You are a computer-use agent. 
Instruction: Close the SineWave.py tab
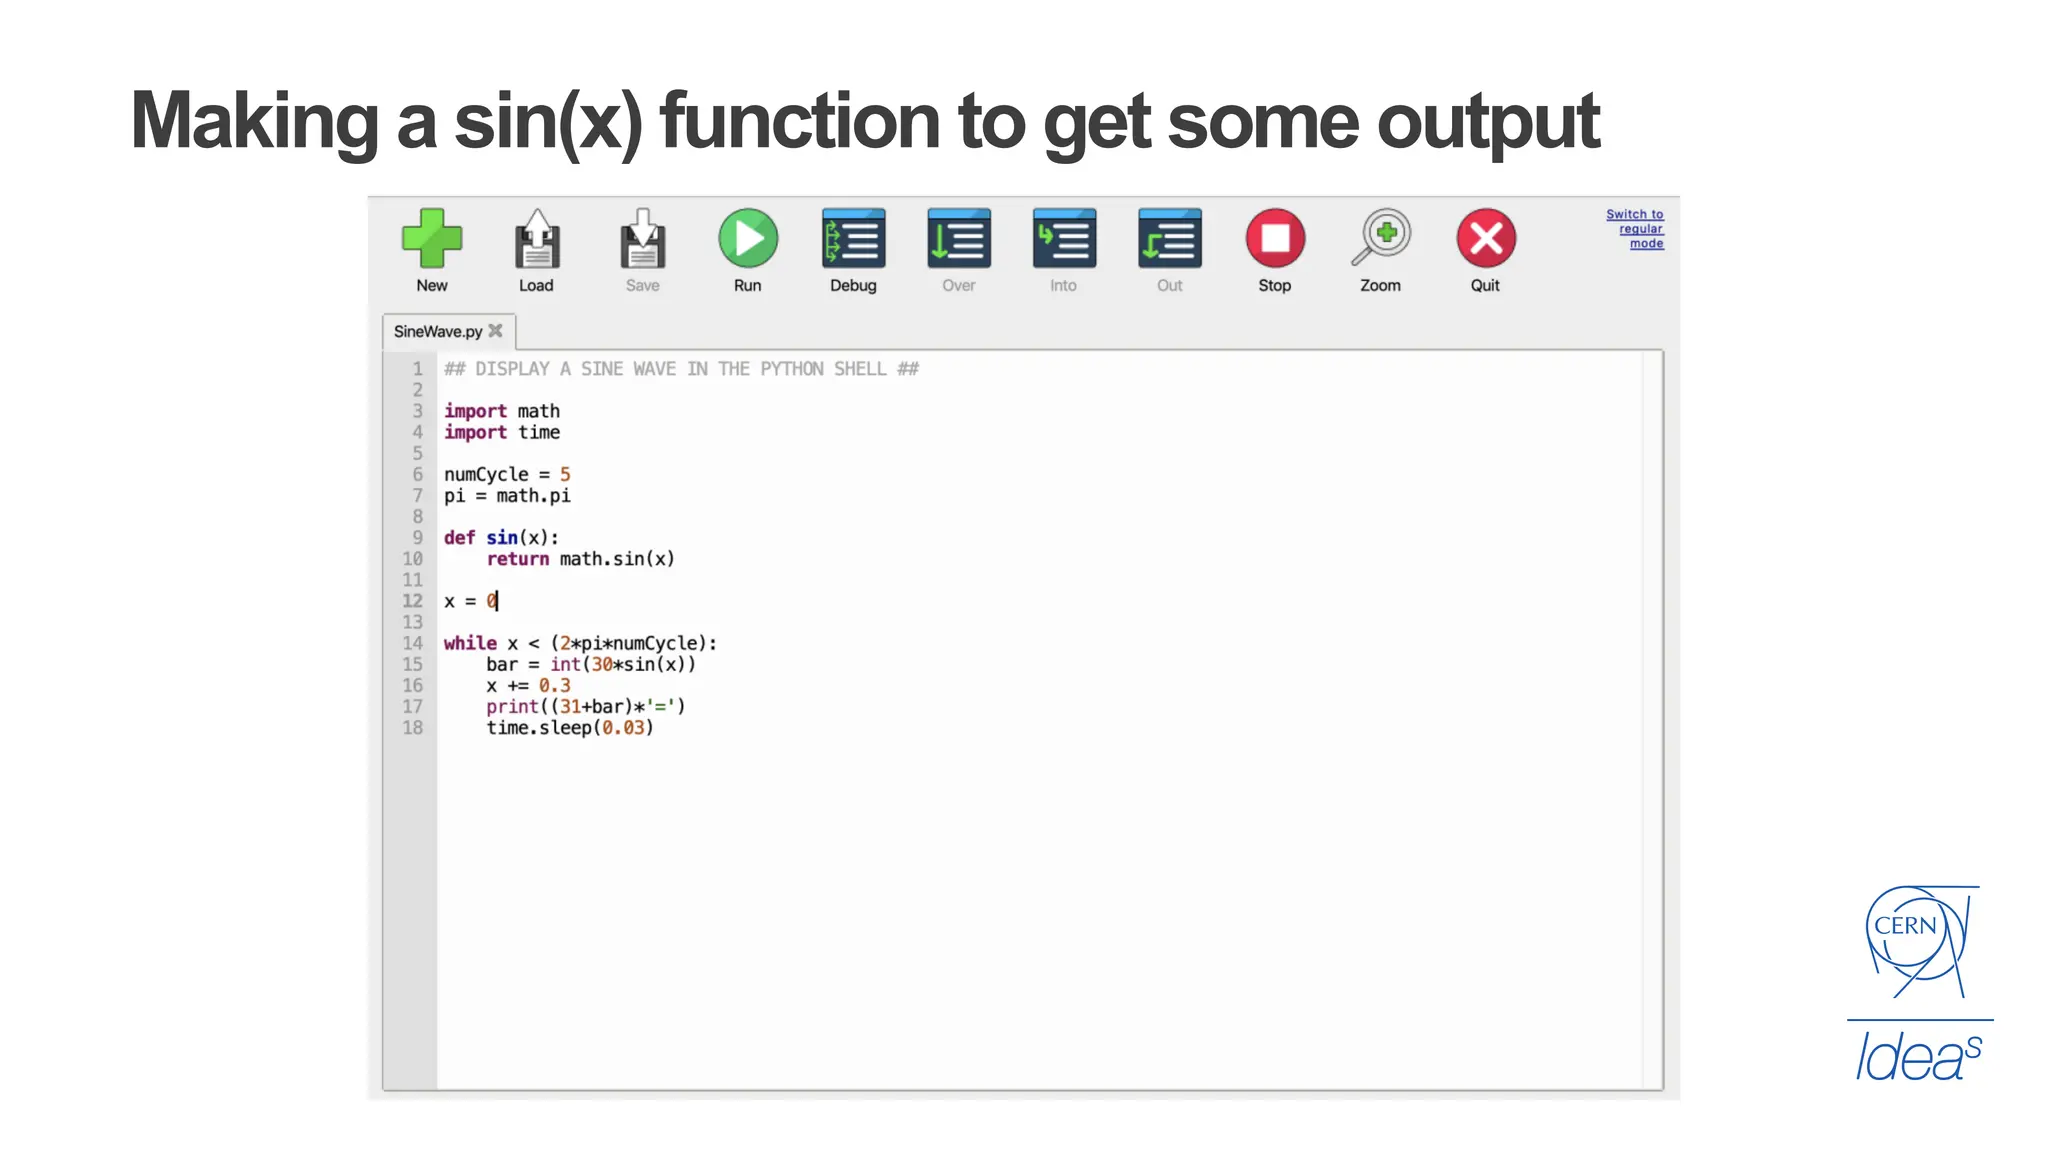496,330
